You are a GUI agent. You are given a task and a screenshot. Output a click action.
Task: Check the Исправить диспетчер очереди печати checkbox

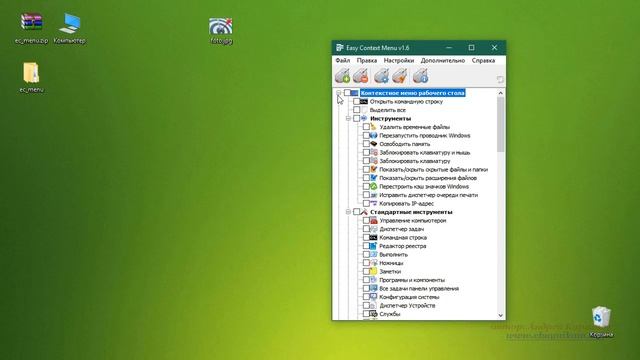pos(366,195)
